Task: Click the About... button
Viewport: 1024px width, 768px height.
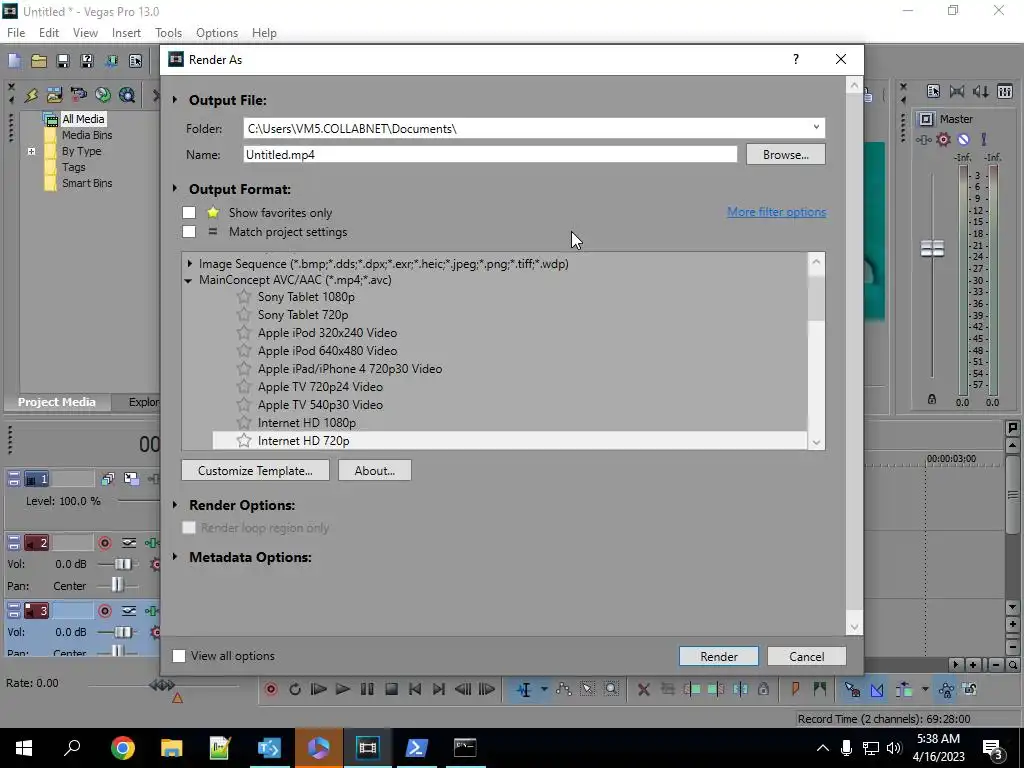Action: pyautogui.click(x=375, y=471)
